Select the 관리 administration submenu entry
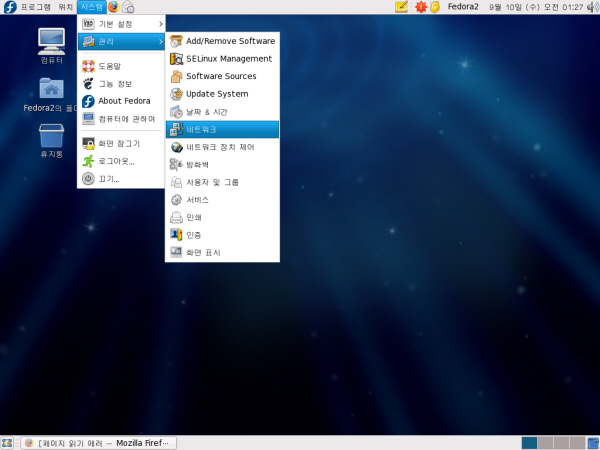The height and width of the screenshot is (450, 600). [x=121, y=41]
